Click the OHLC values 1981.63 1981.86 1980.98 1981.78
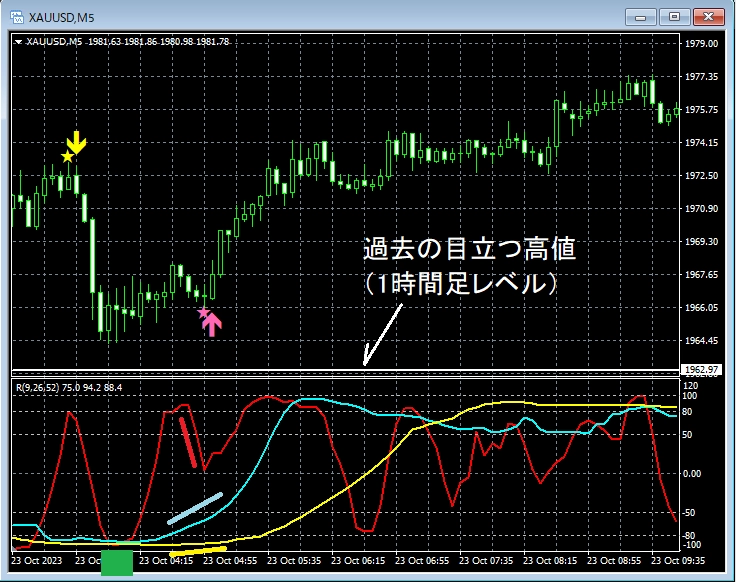The width and height of the screenshot is (737, 582). (x=158, y=42)
